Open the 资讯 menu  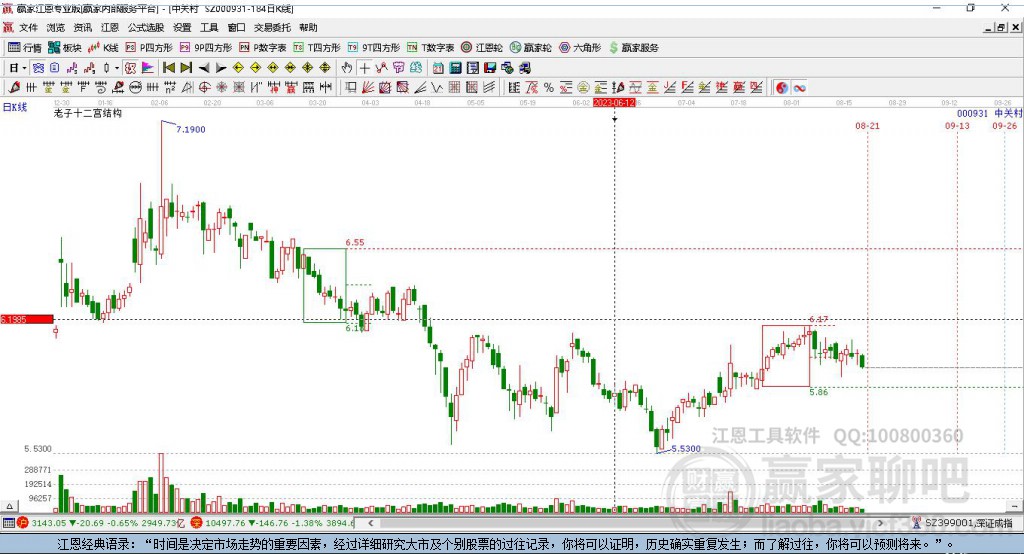[x=82, y=27]
